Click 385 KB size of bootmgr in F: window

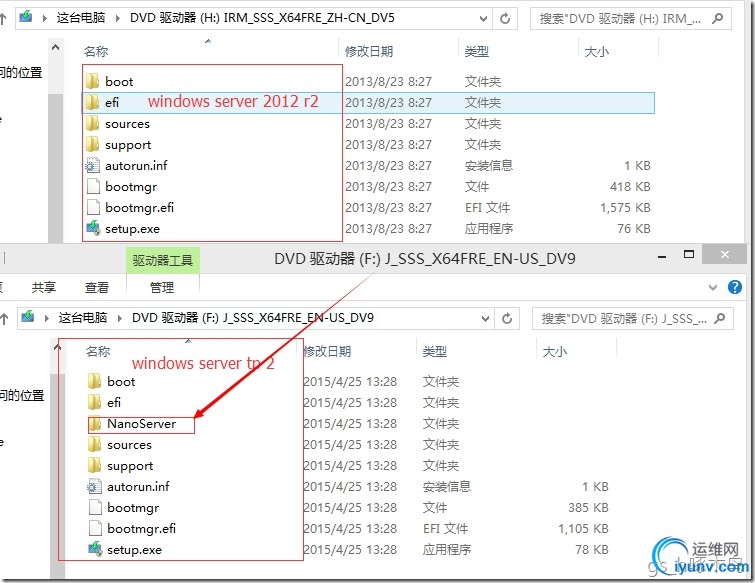click(x=588, y=507)
